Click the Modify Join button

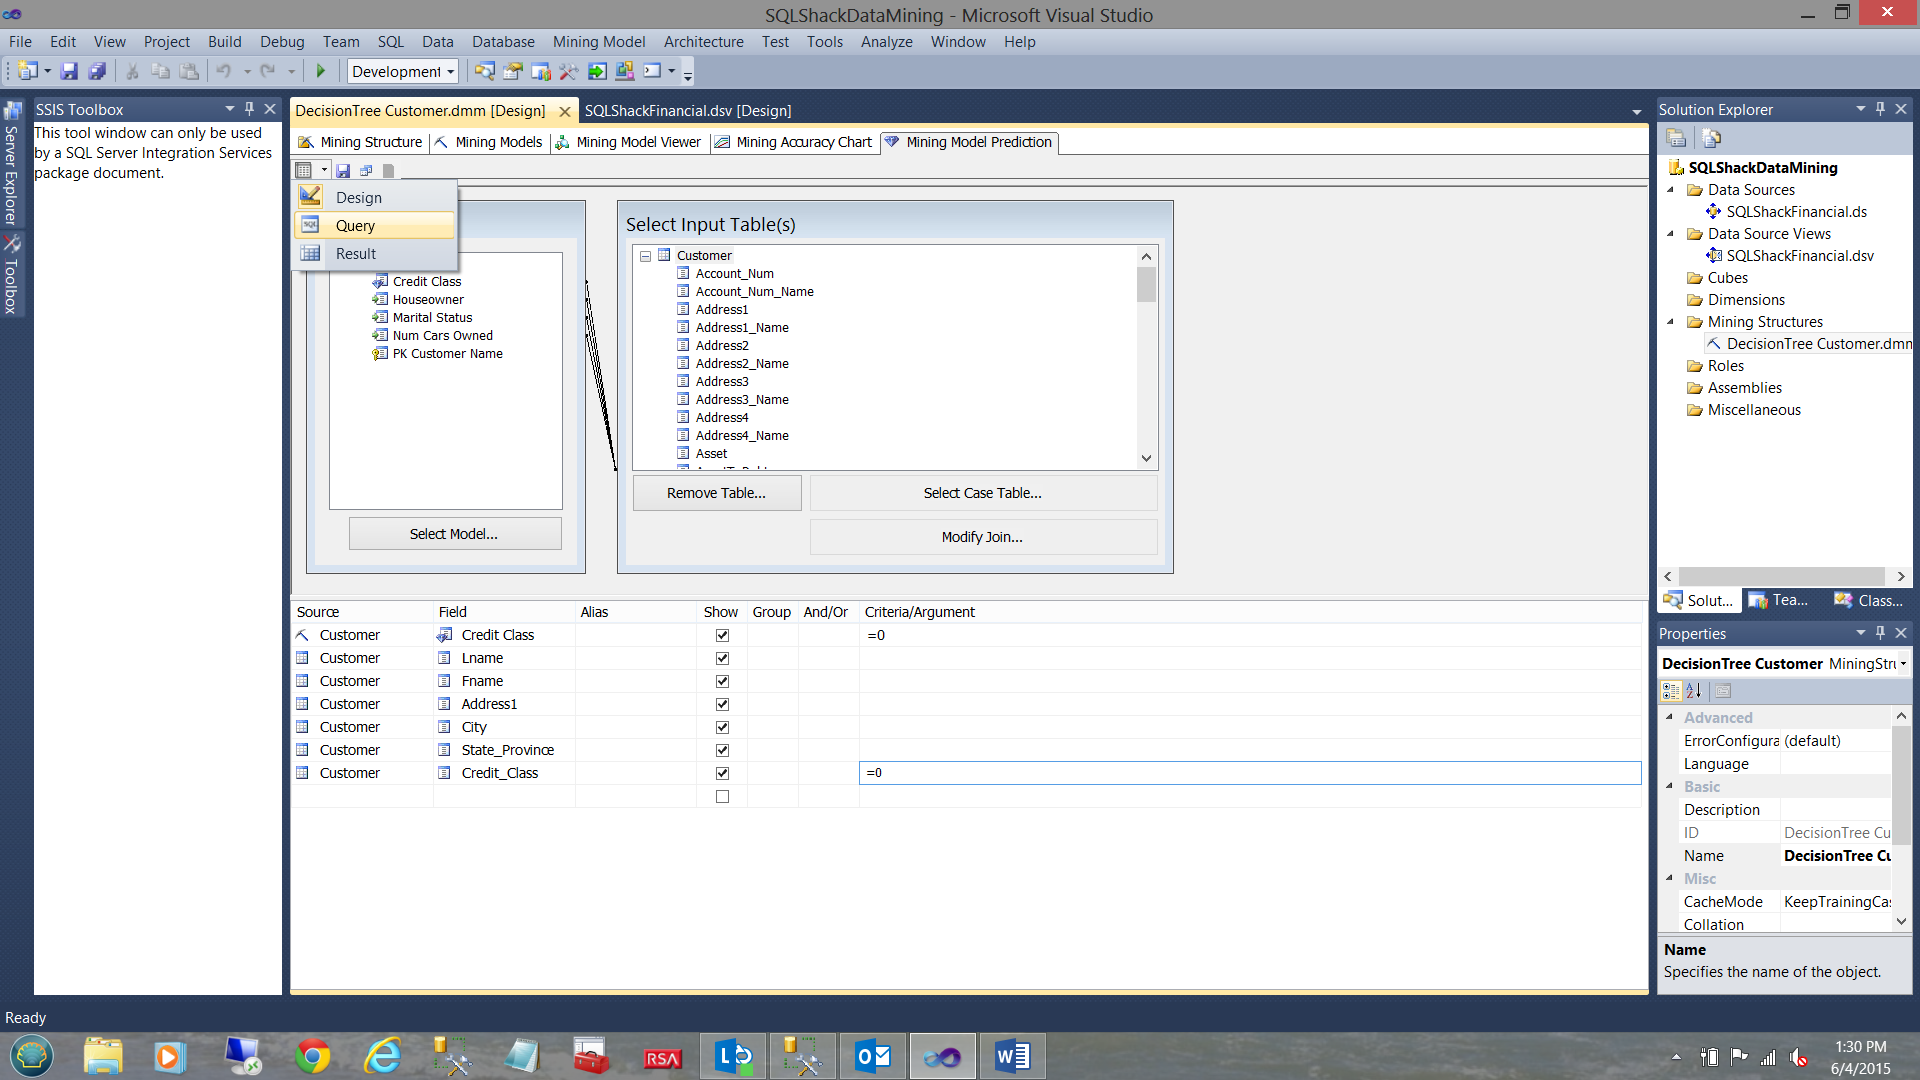coord(982,537)
